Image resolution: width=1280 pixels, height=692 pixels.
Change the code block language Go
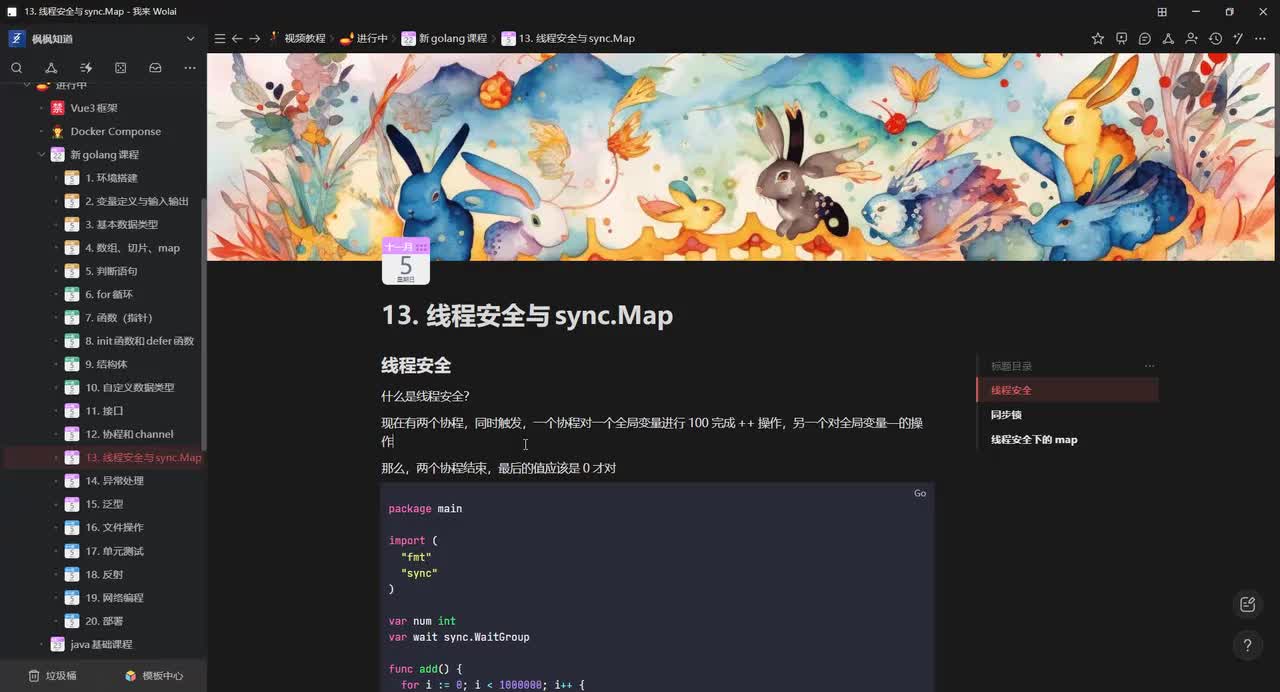[920, 493]
